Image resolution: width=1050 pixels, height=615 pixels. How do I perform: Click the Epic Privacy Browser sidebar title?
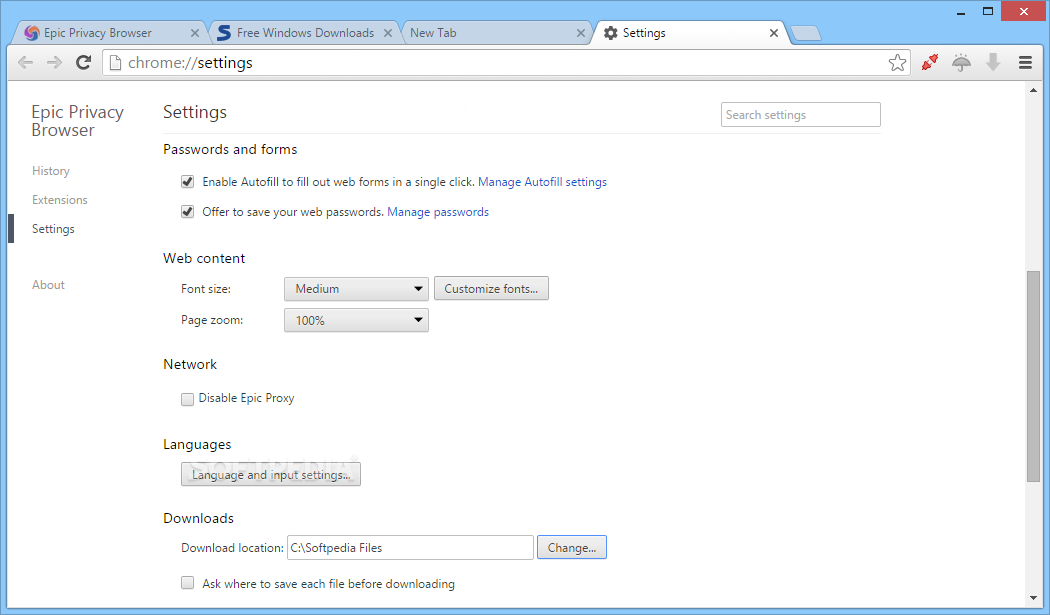tap(78, 121)
